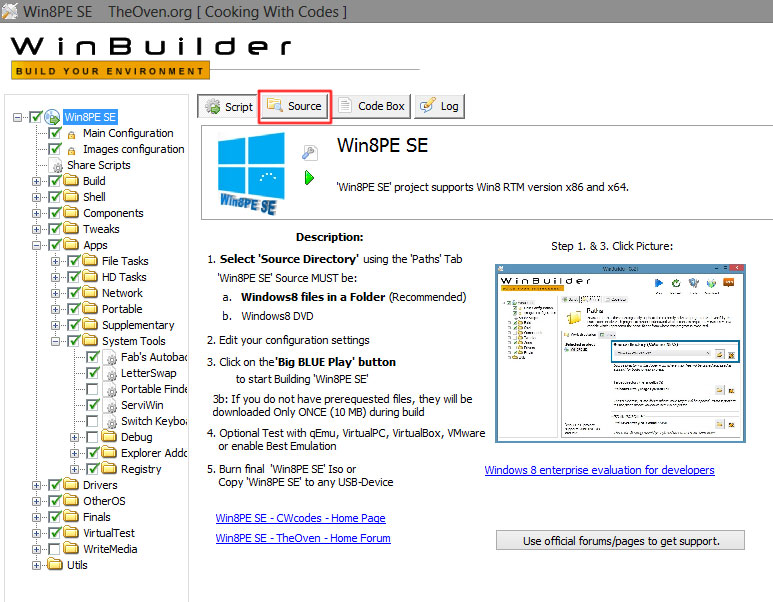Click the Win8PE SE Windows logo
Viewport: 773px width, 602px height.
pyautogui.click(x=251, y=173)
